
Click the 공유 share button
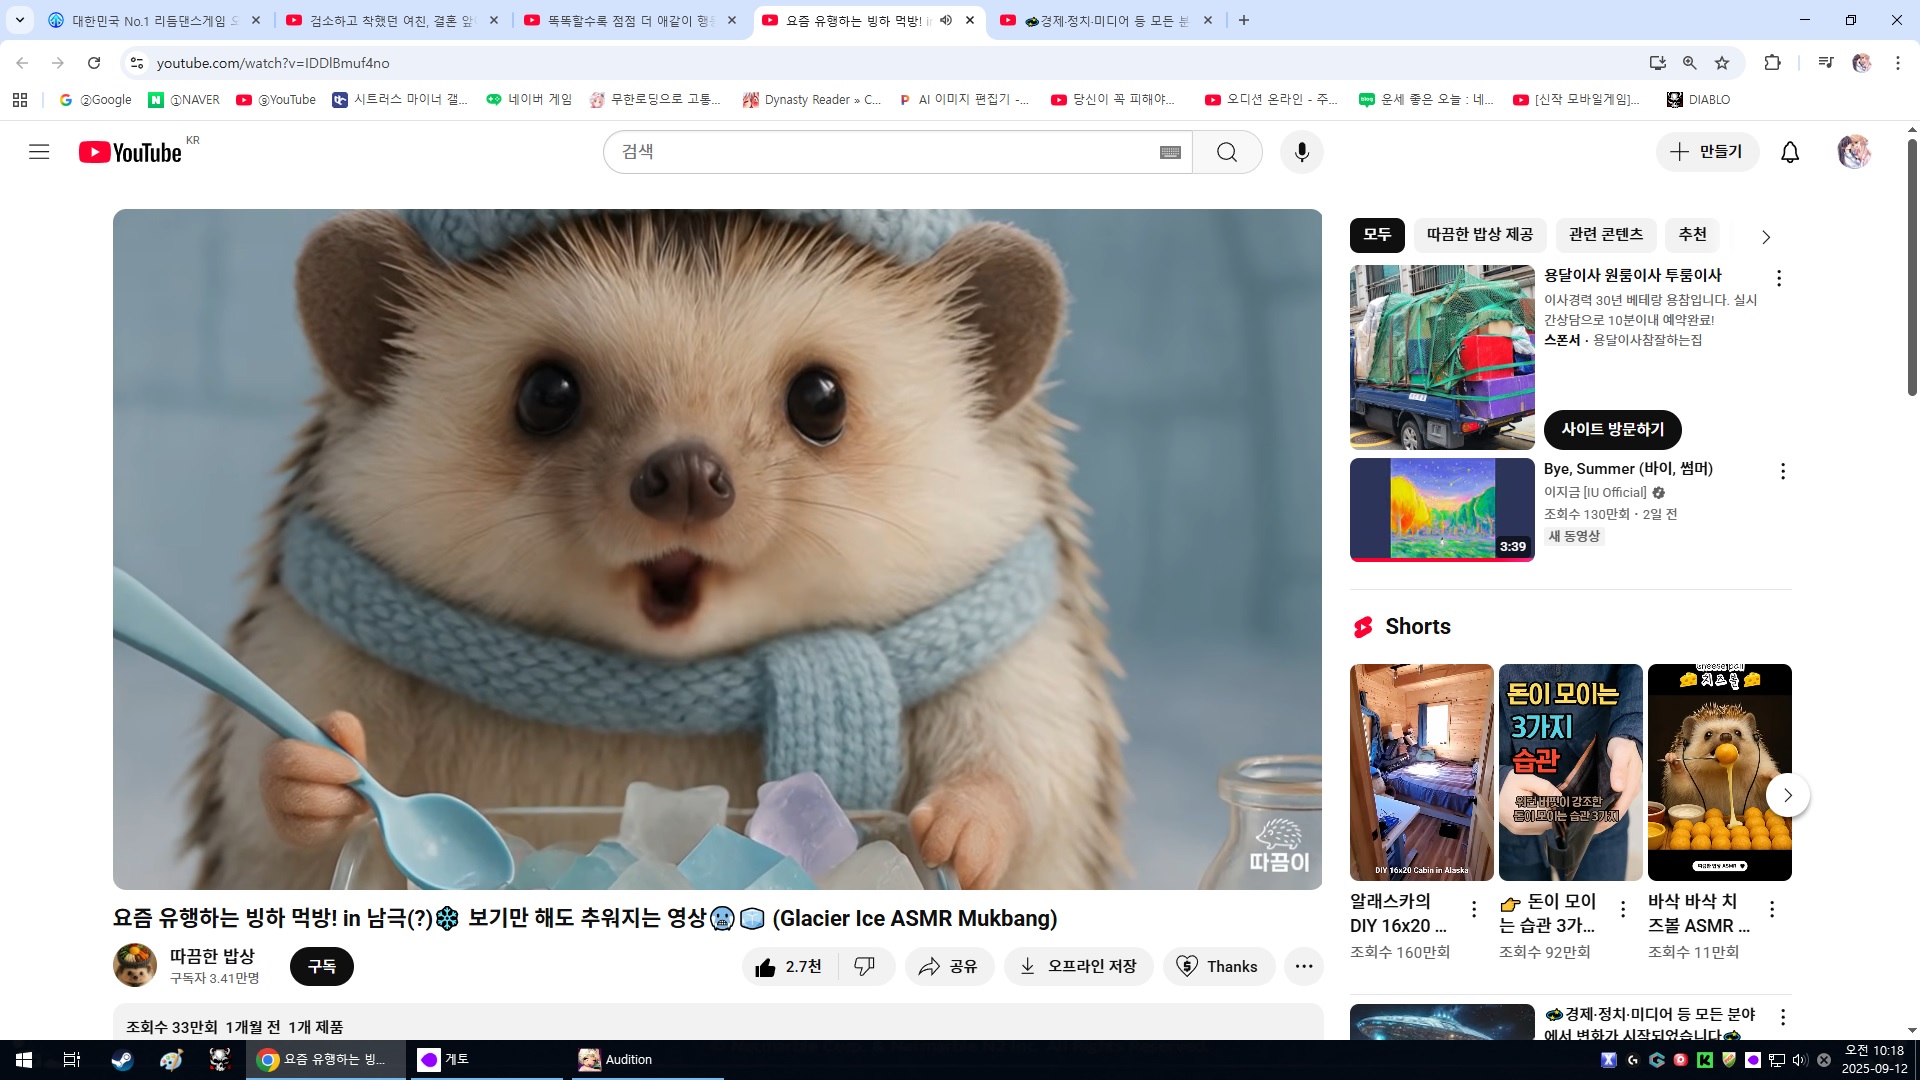pyautogui.click(x=948, y=967)
